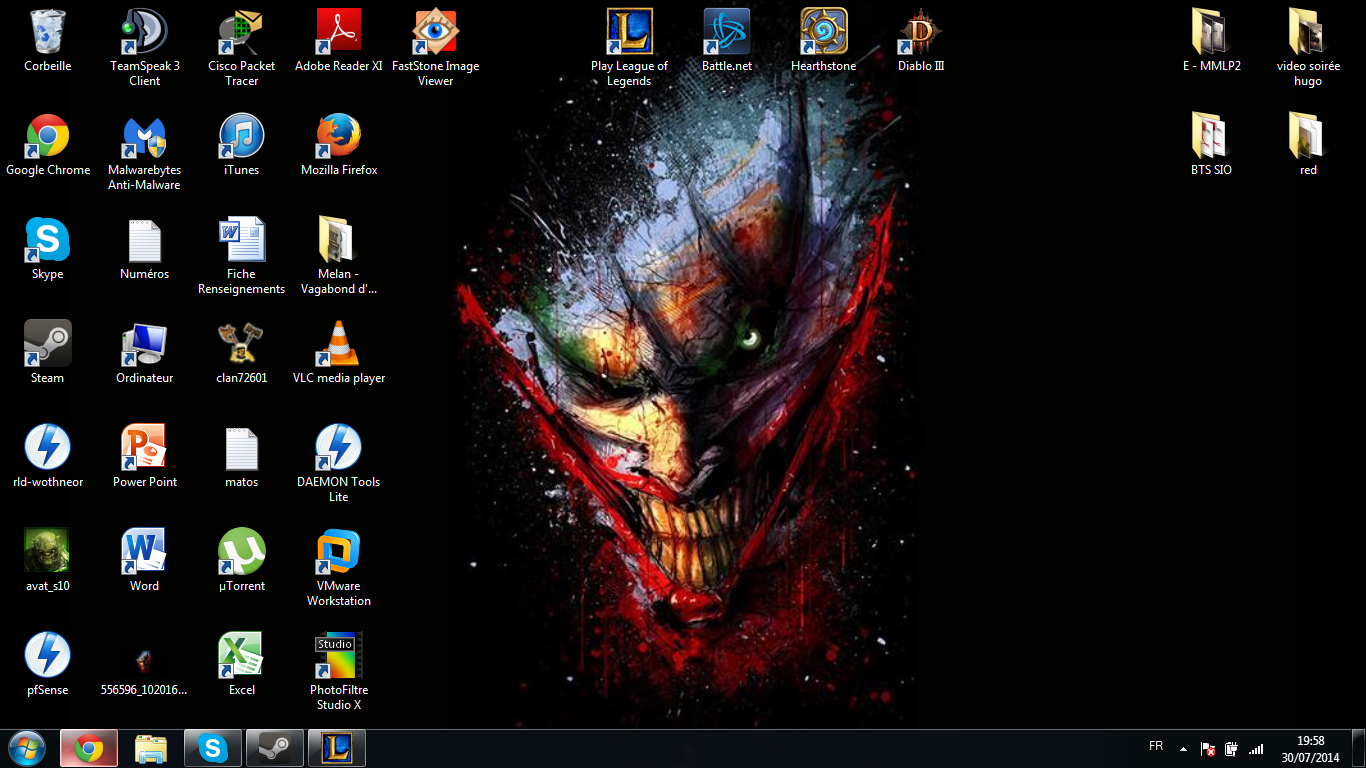
Task: Select the Skype desktop icon
Action: [x=47, y=240]
